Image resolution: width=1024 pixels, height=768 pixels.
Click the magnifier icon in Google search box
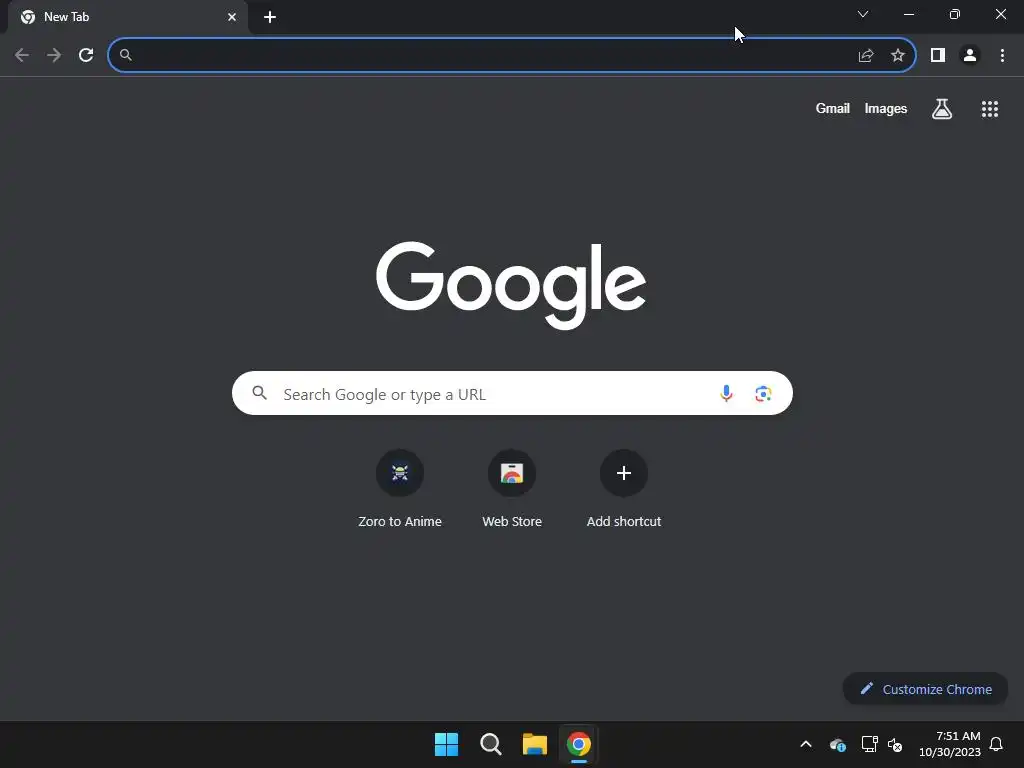coord(260,393)
